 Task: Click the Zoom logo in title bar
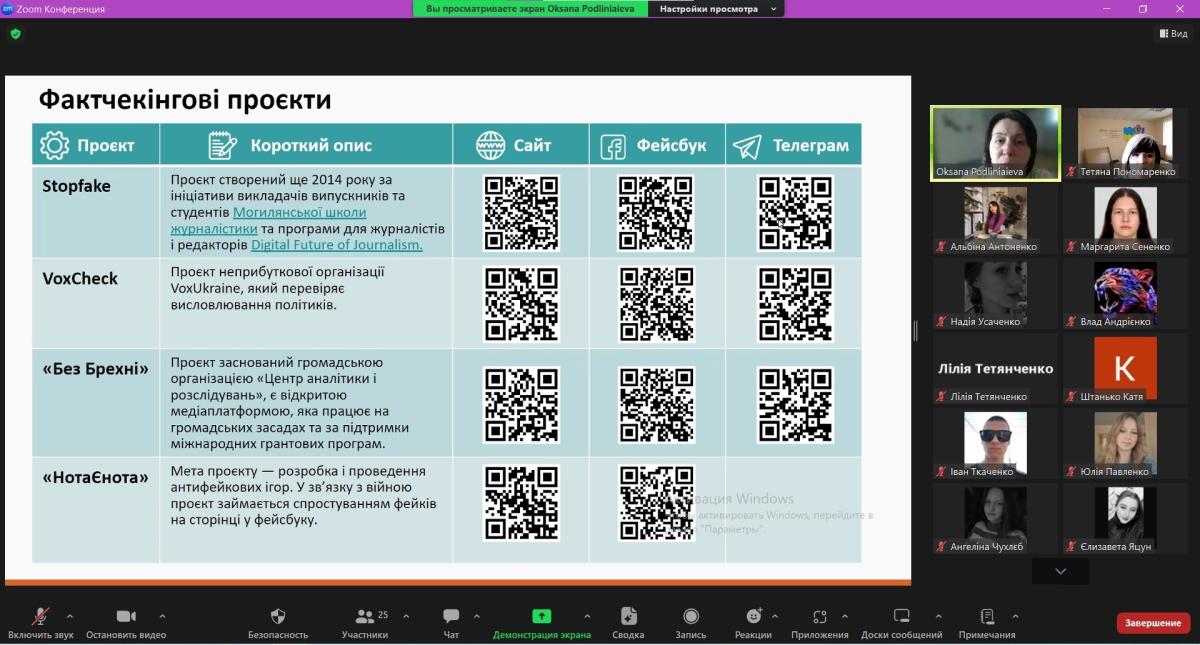point(7,8)
